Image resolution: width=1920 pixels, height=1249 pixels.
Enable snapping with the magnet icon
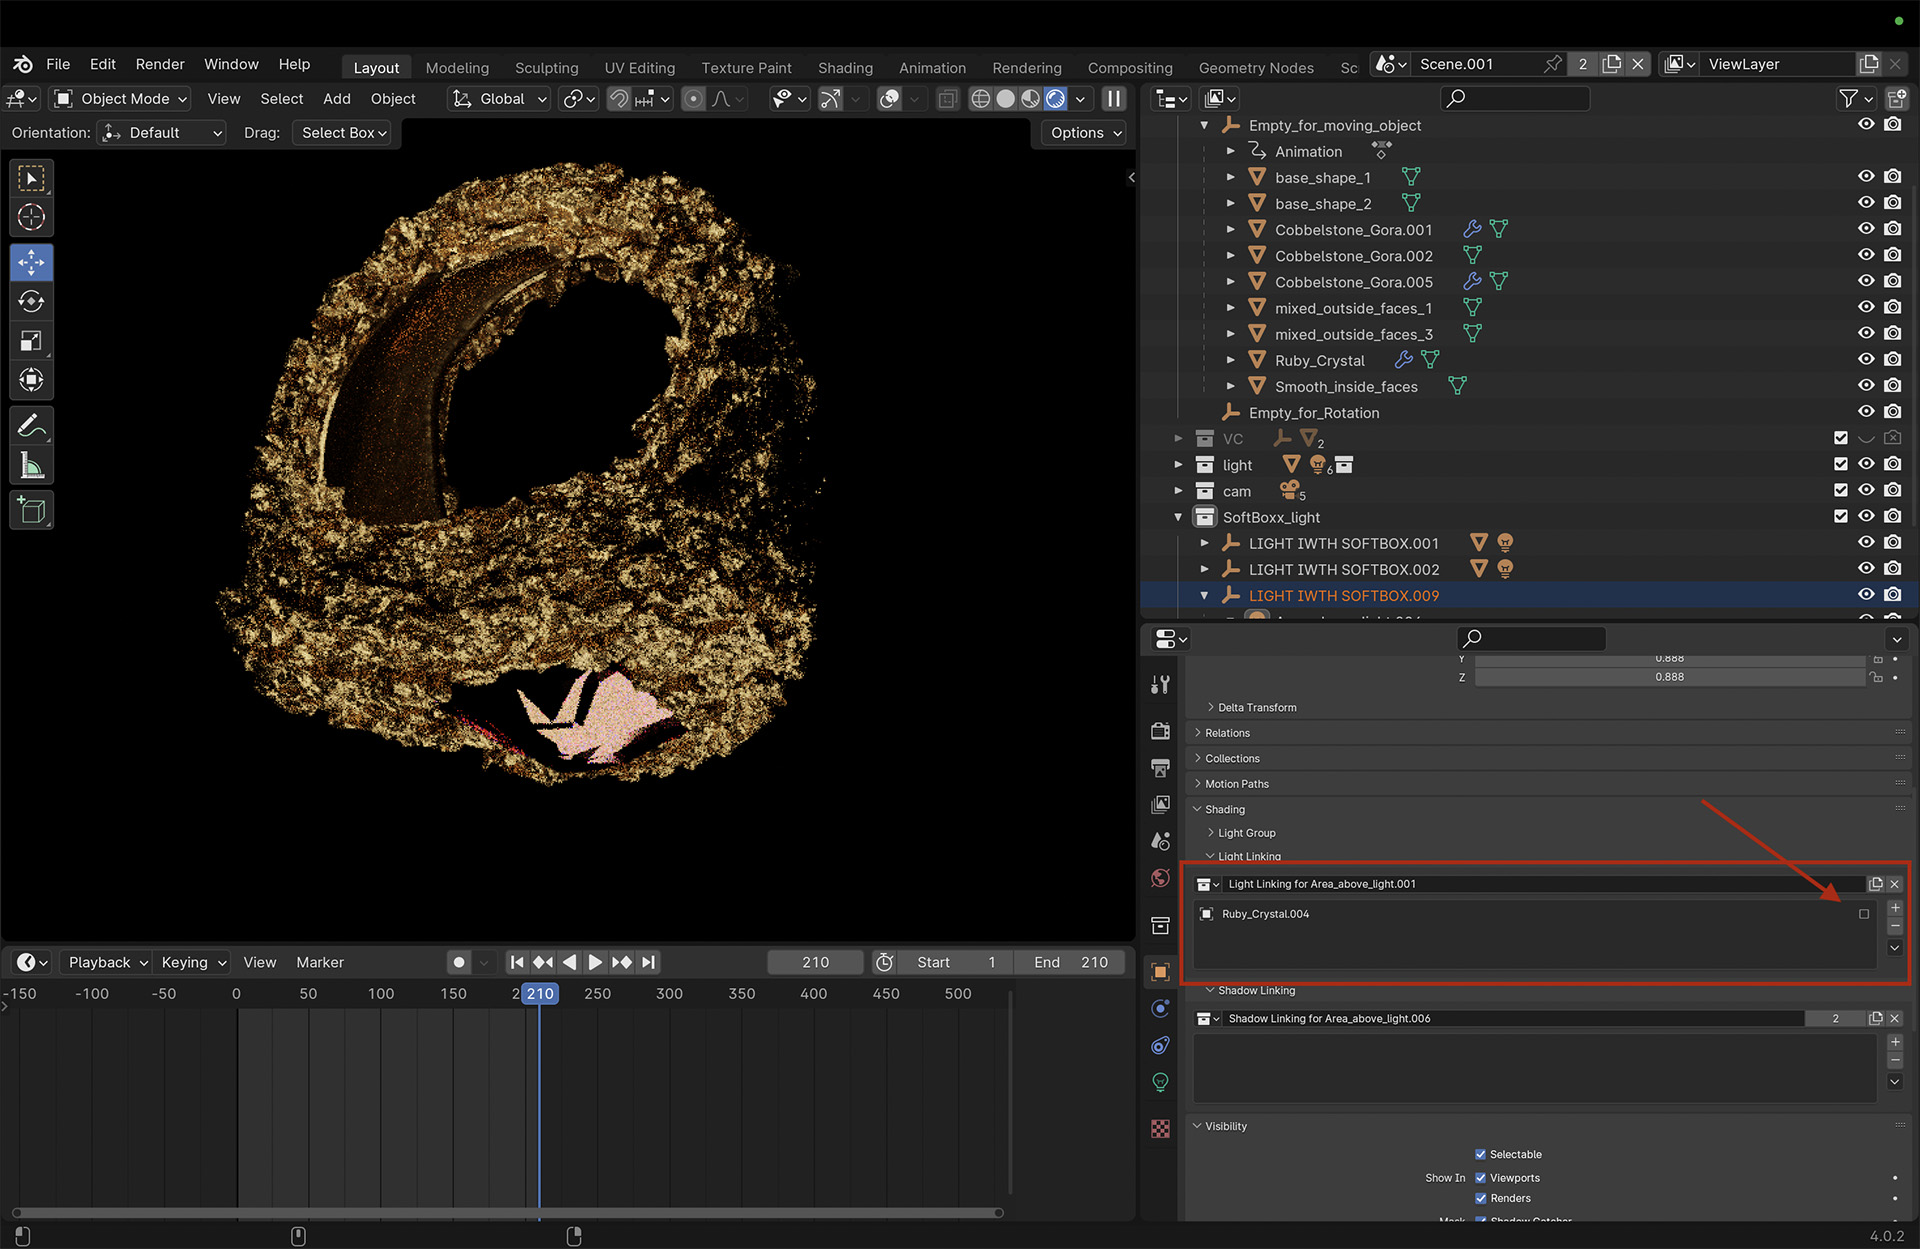[620, 99]
